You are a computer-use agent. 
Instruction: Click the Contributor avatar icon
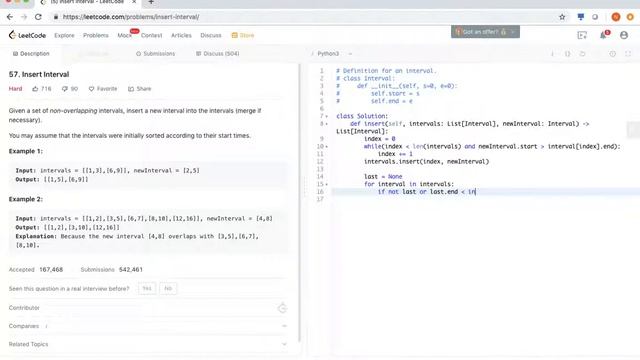tap(282, 308)
